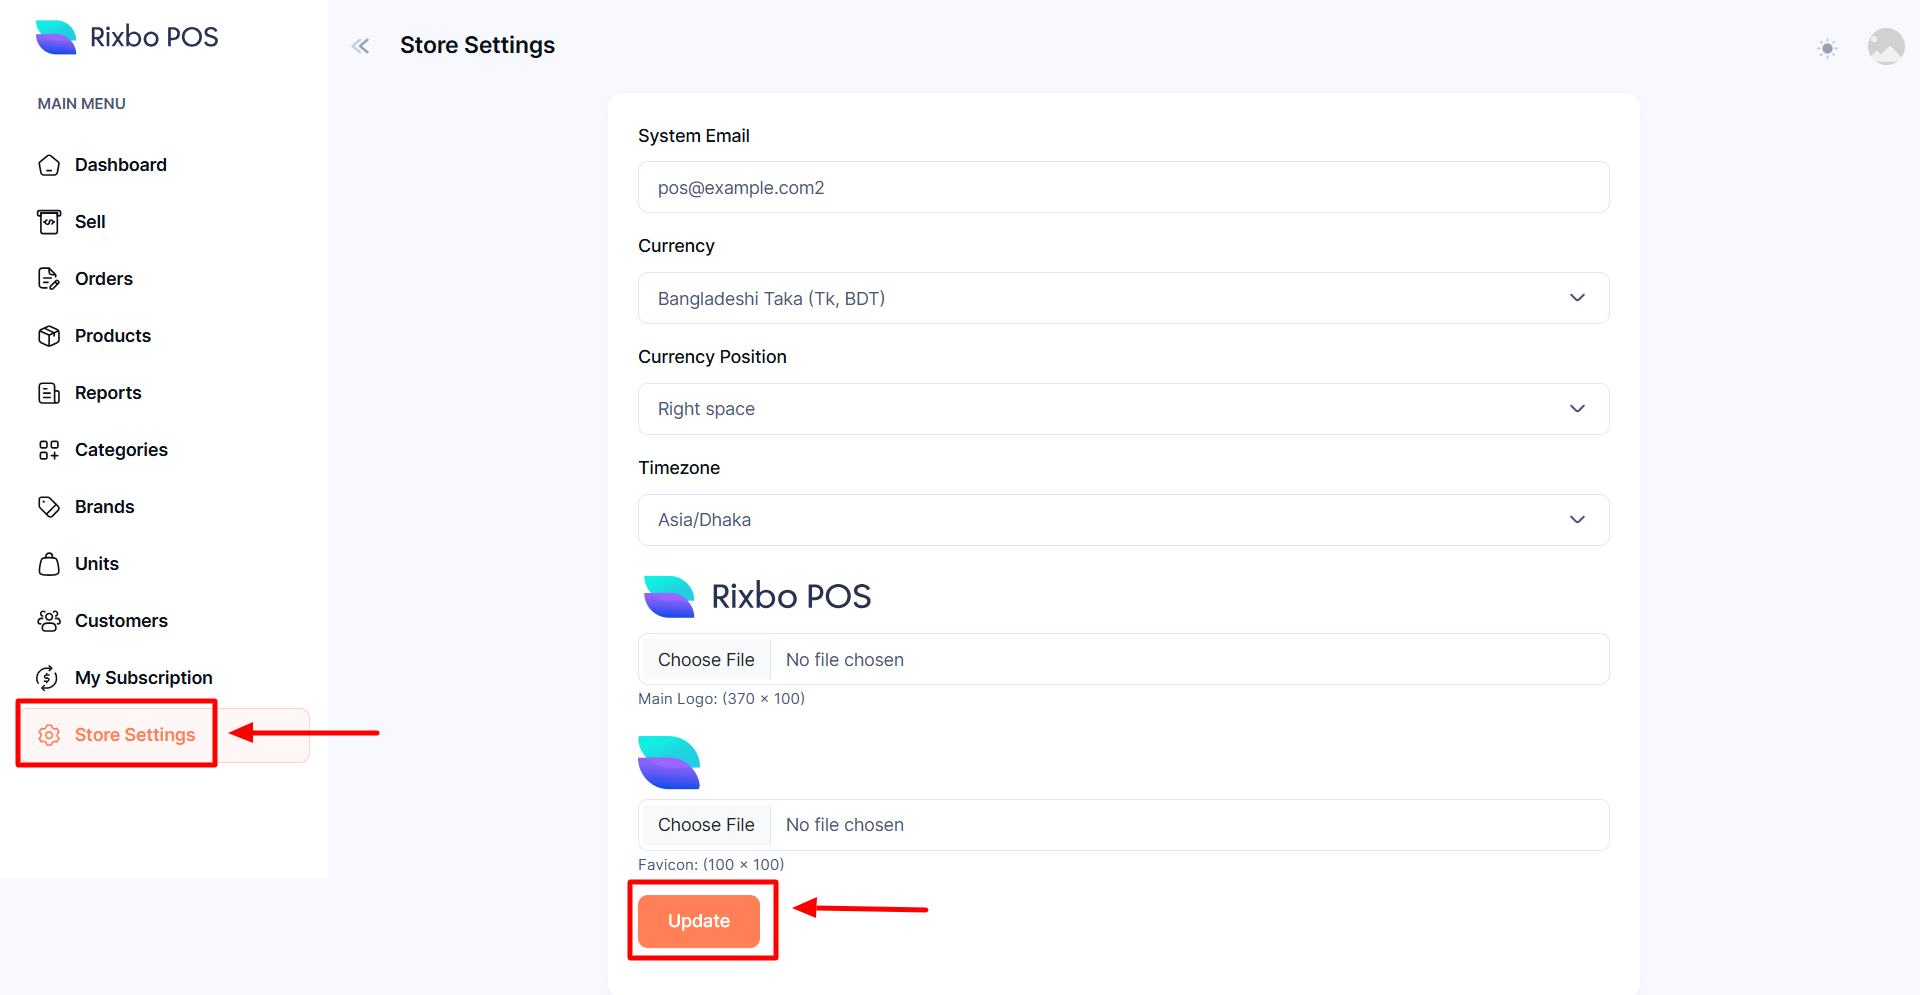Image resolution: width=1920 pixels, height=995 pixels.
Task: Open the Sell register icon
Action: [49, 222]
